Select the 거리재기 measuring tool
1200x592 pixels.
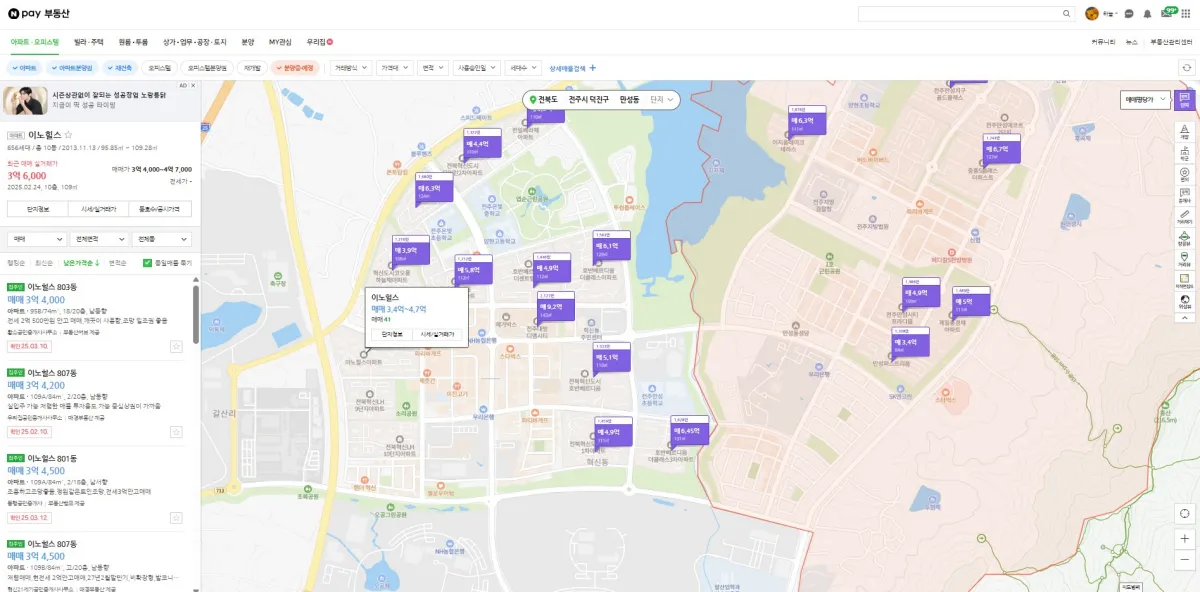point(1184,216)
